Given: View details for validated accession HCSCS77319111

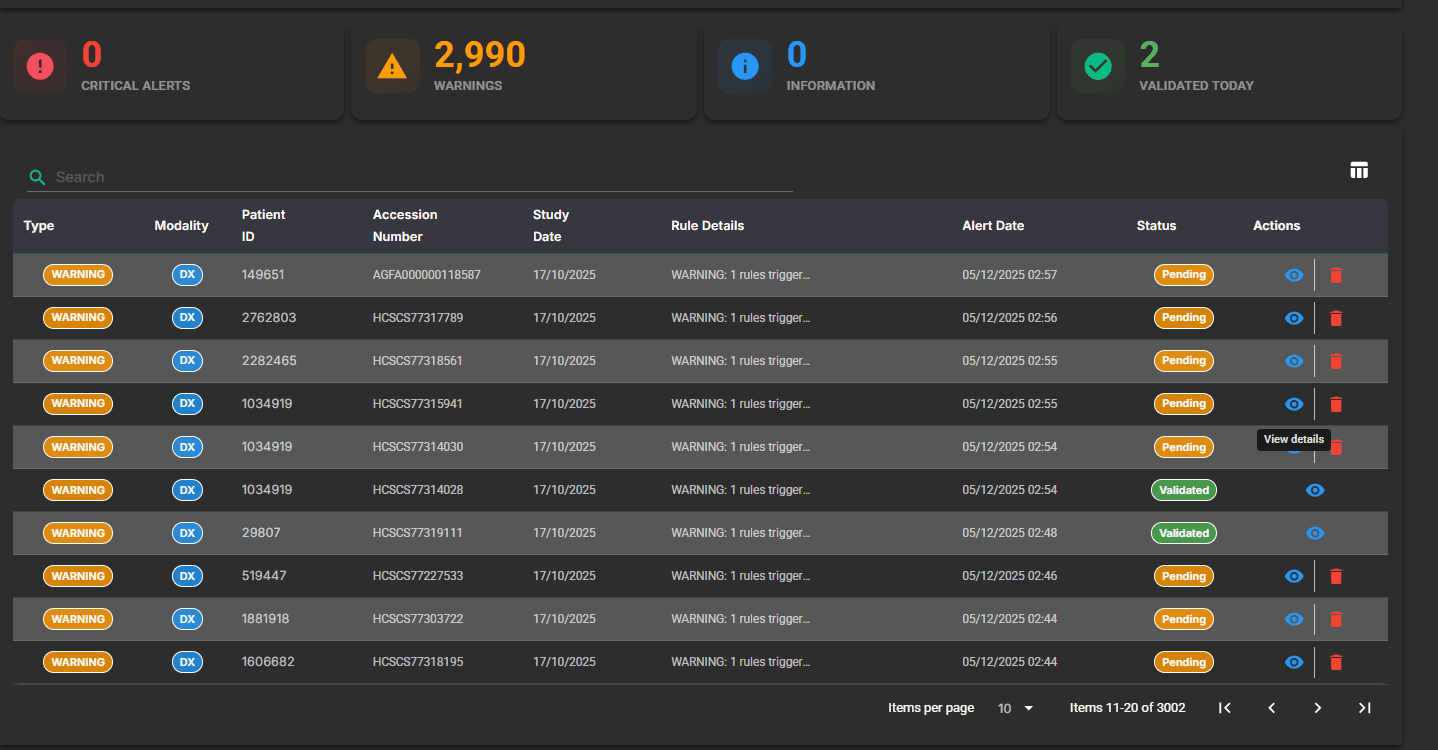Looking at the screenshot, I should click(x=1315, y=533).
